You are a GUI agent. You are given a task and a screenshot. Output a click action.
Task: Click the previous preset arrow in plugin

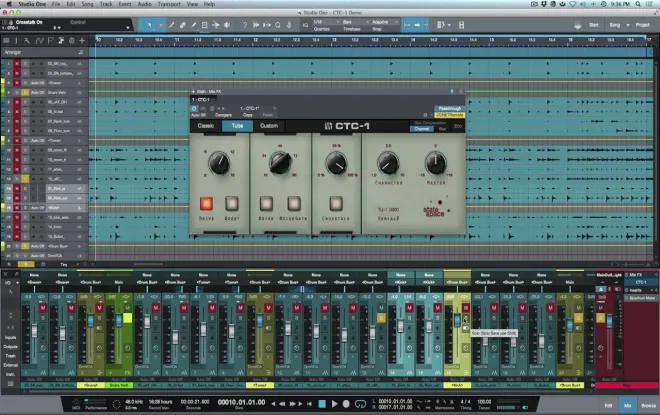[218, 109]
